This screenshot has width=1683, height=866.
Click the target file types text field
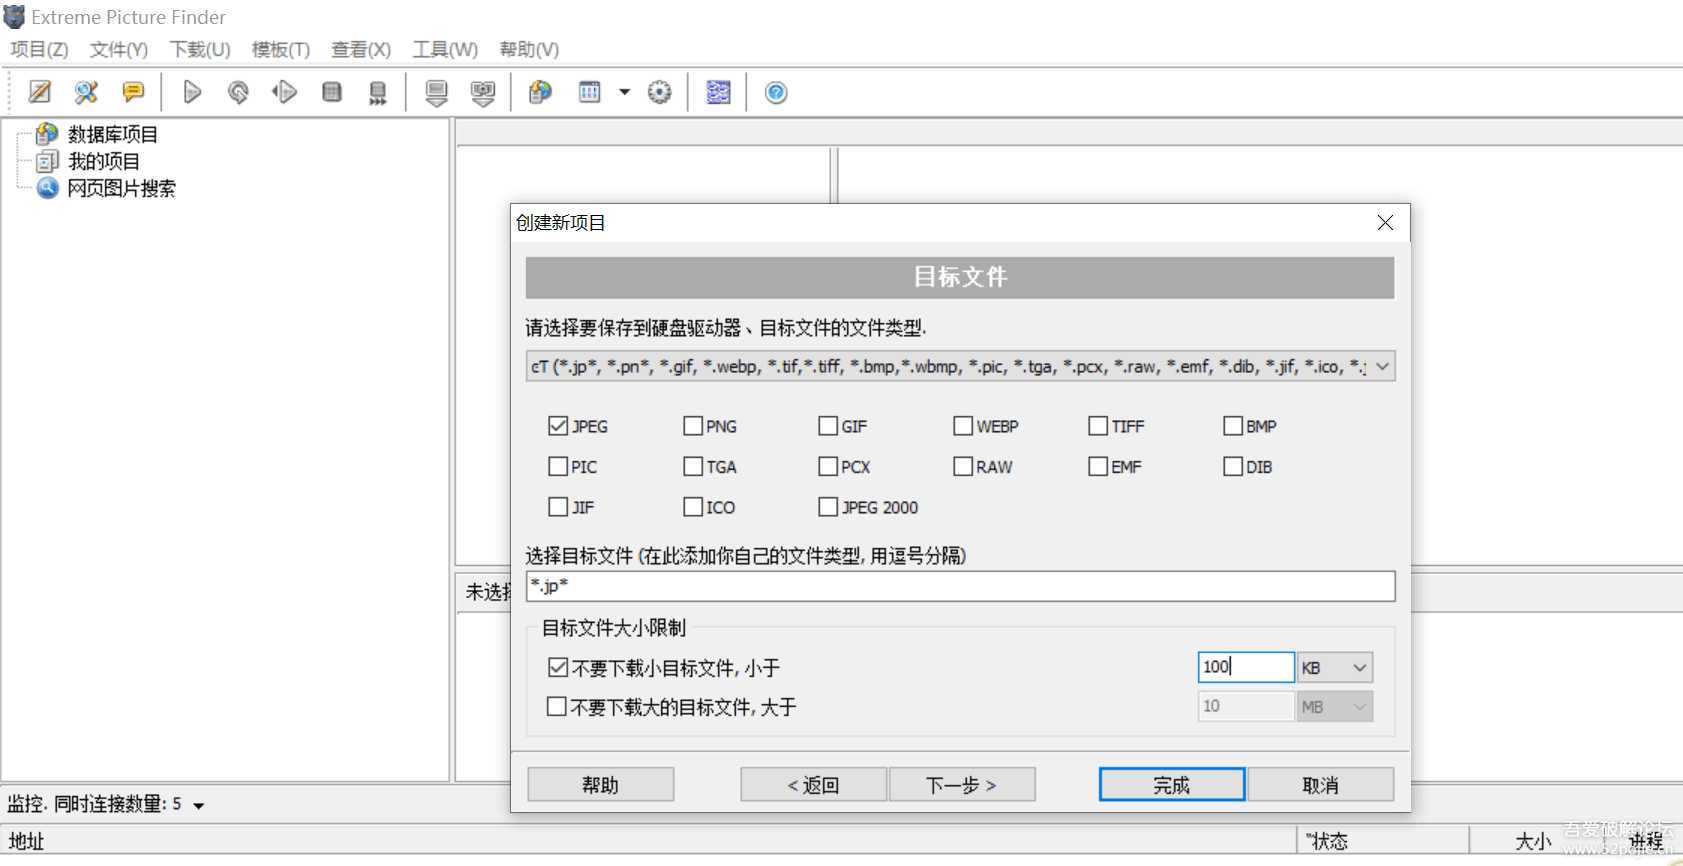click(x=960, y=586)
